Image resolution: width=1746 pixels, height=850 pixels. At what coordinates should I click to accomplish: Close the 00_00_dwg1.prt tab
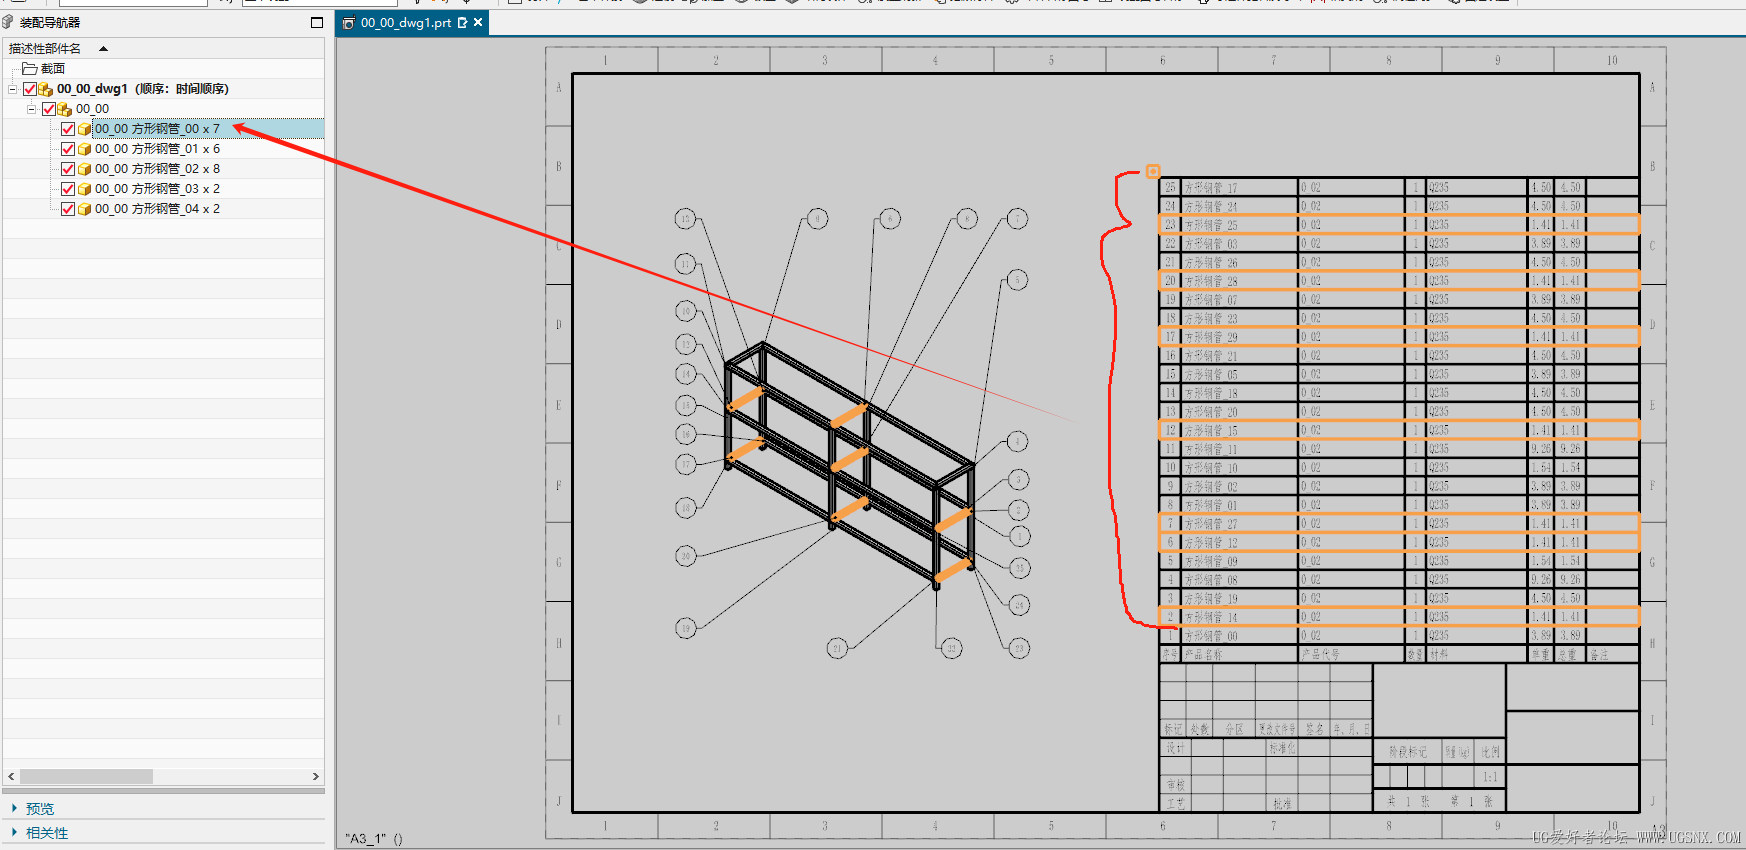(x=478, y=22)
